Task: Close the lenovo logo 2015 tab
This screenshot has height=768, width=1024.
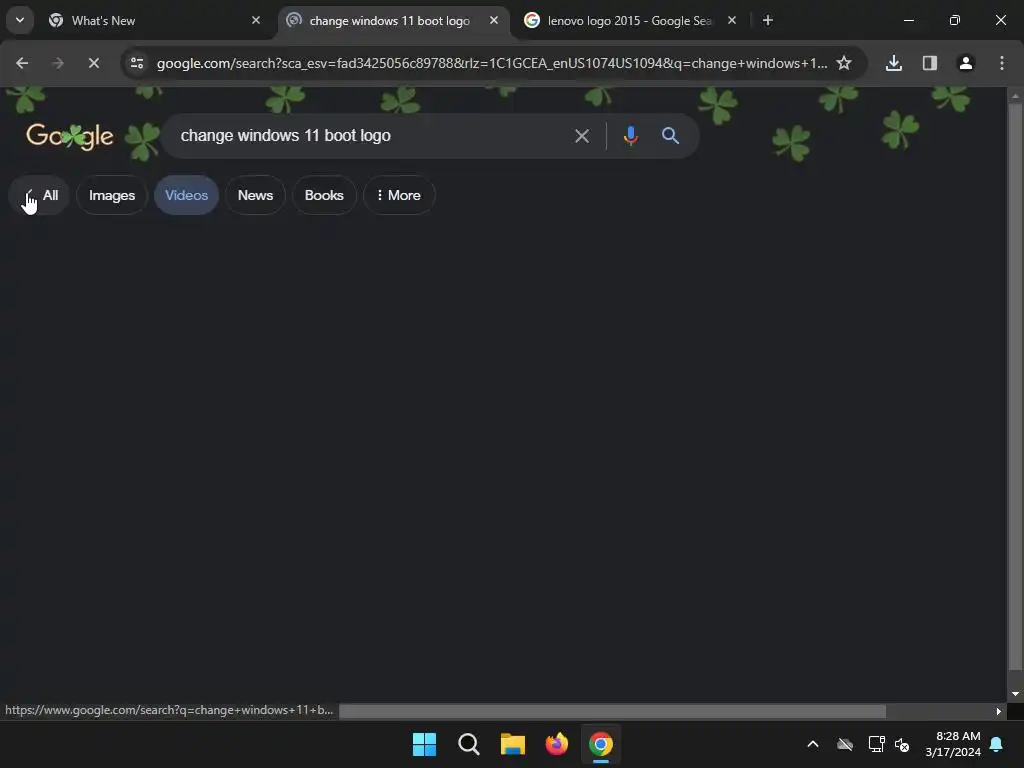Action: [x=732, y=20]
